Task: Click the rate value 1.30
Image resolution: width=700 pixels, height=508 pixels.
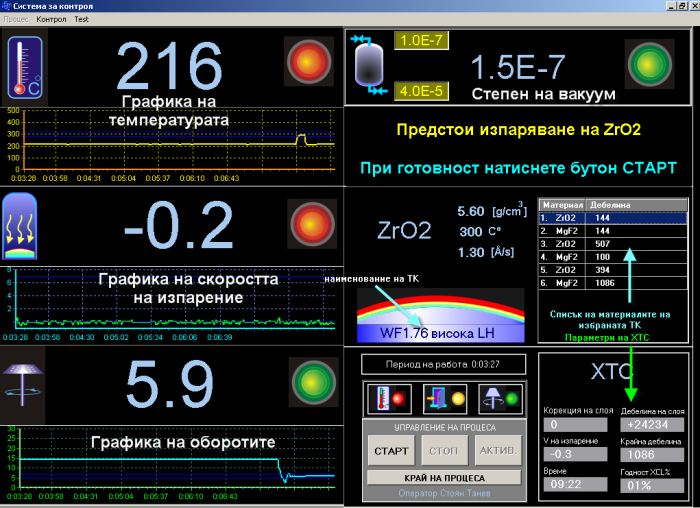Action: pyautogui.click(x=471, y=253)
